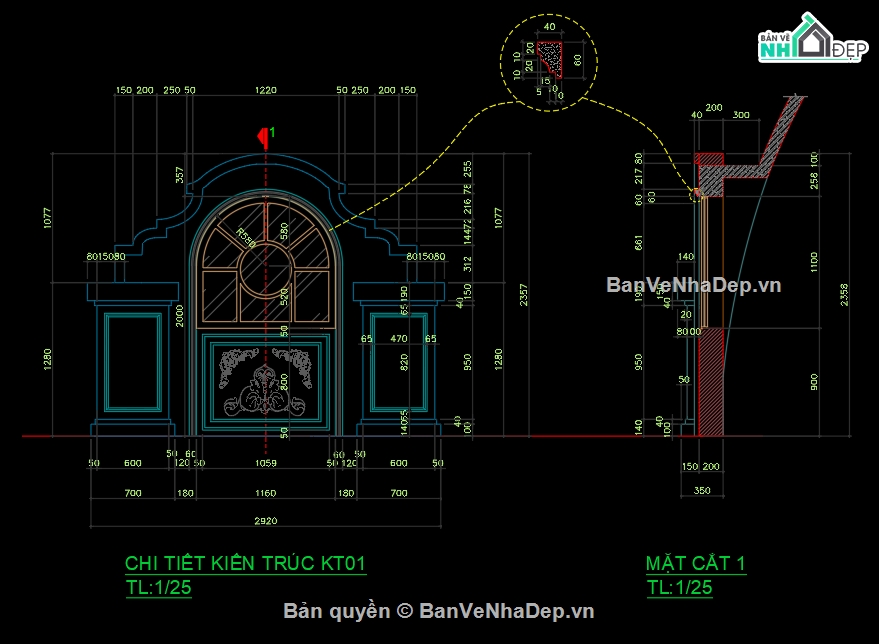Select the CHI TIẾT KIẾN TRÚC KT01 title
This screenshot has height=644, width=879.
point(245,564)
